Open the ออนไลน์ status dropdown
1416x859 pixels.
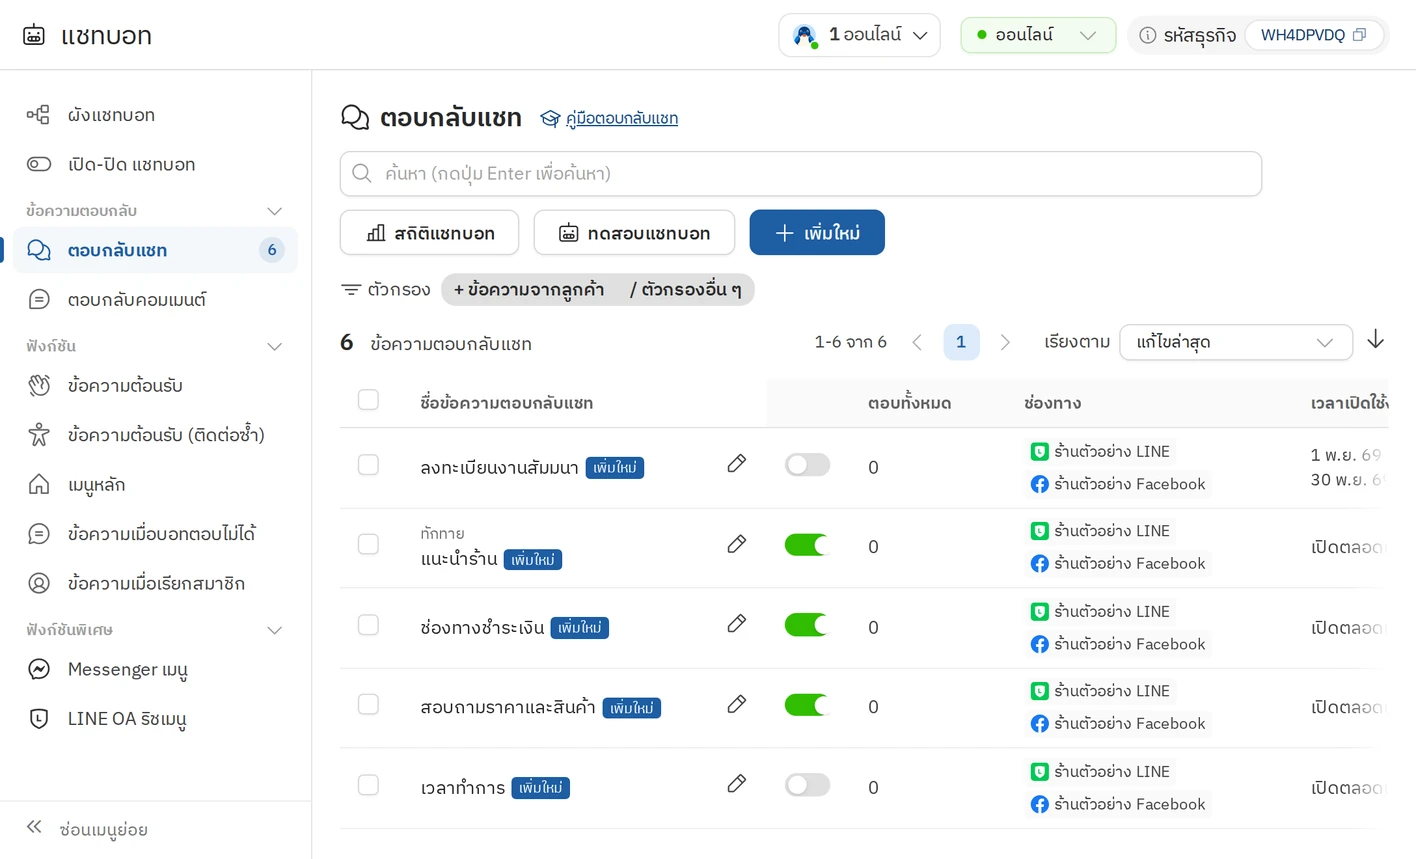tap(1038, 35)
